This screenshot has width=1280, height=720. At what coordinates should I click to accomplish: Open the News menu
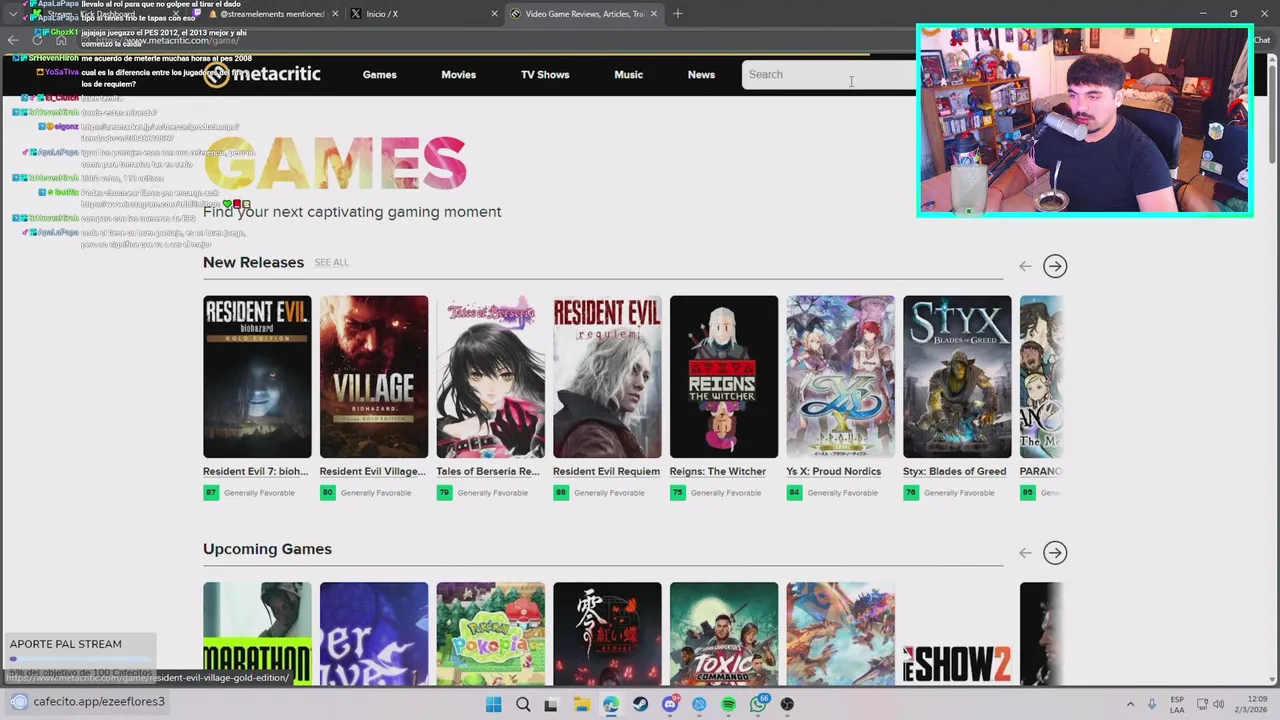click(x=701, y=75)
